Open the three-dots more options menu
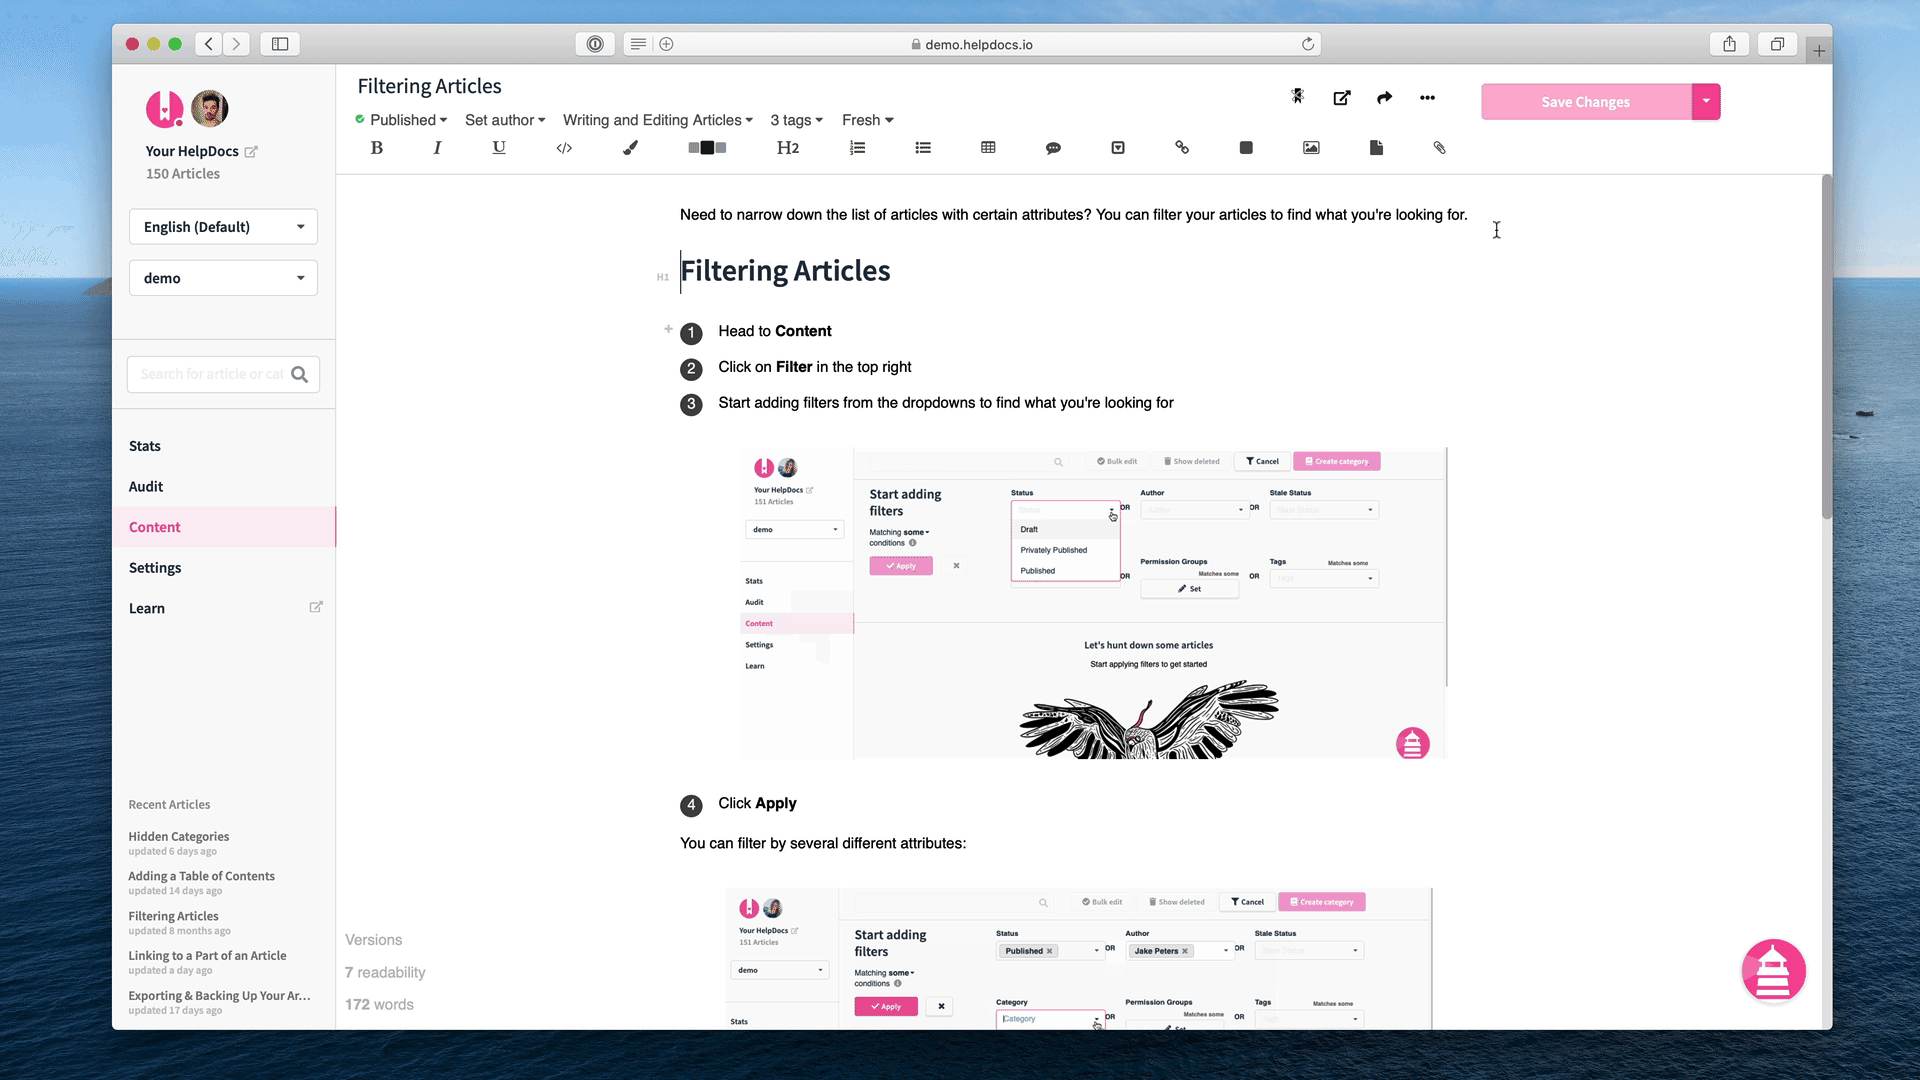The width and height of the screenshot is (1920, 1080). [x=1427, y=97]
